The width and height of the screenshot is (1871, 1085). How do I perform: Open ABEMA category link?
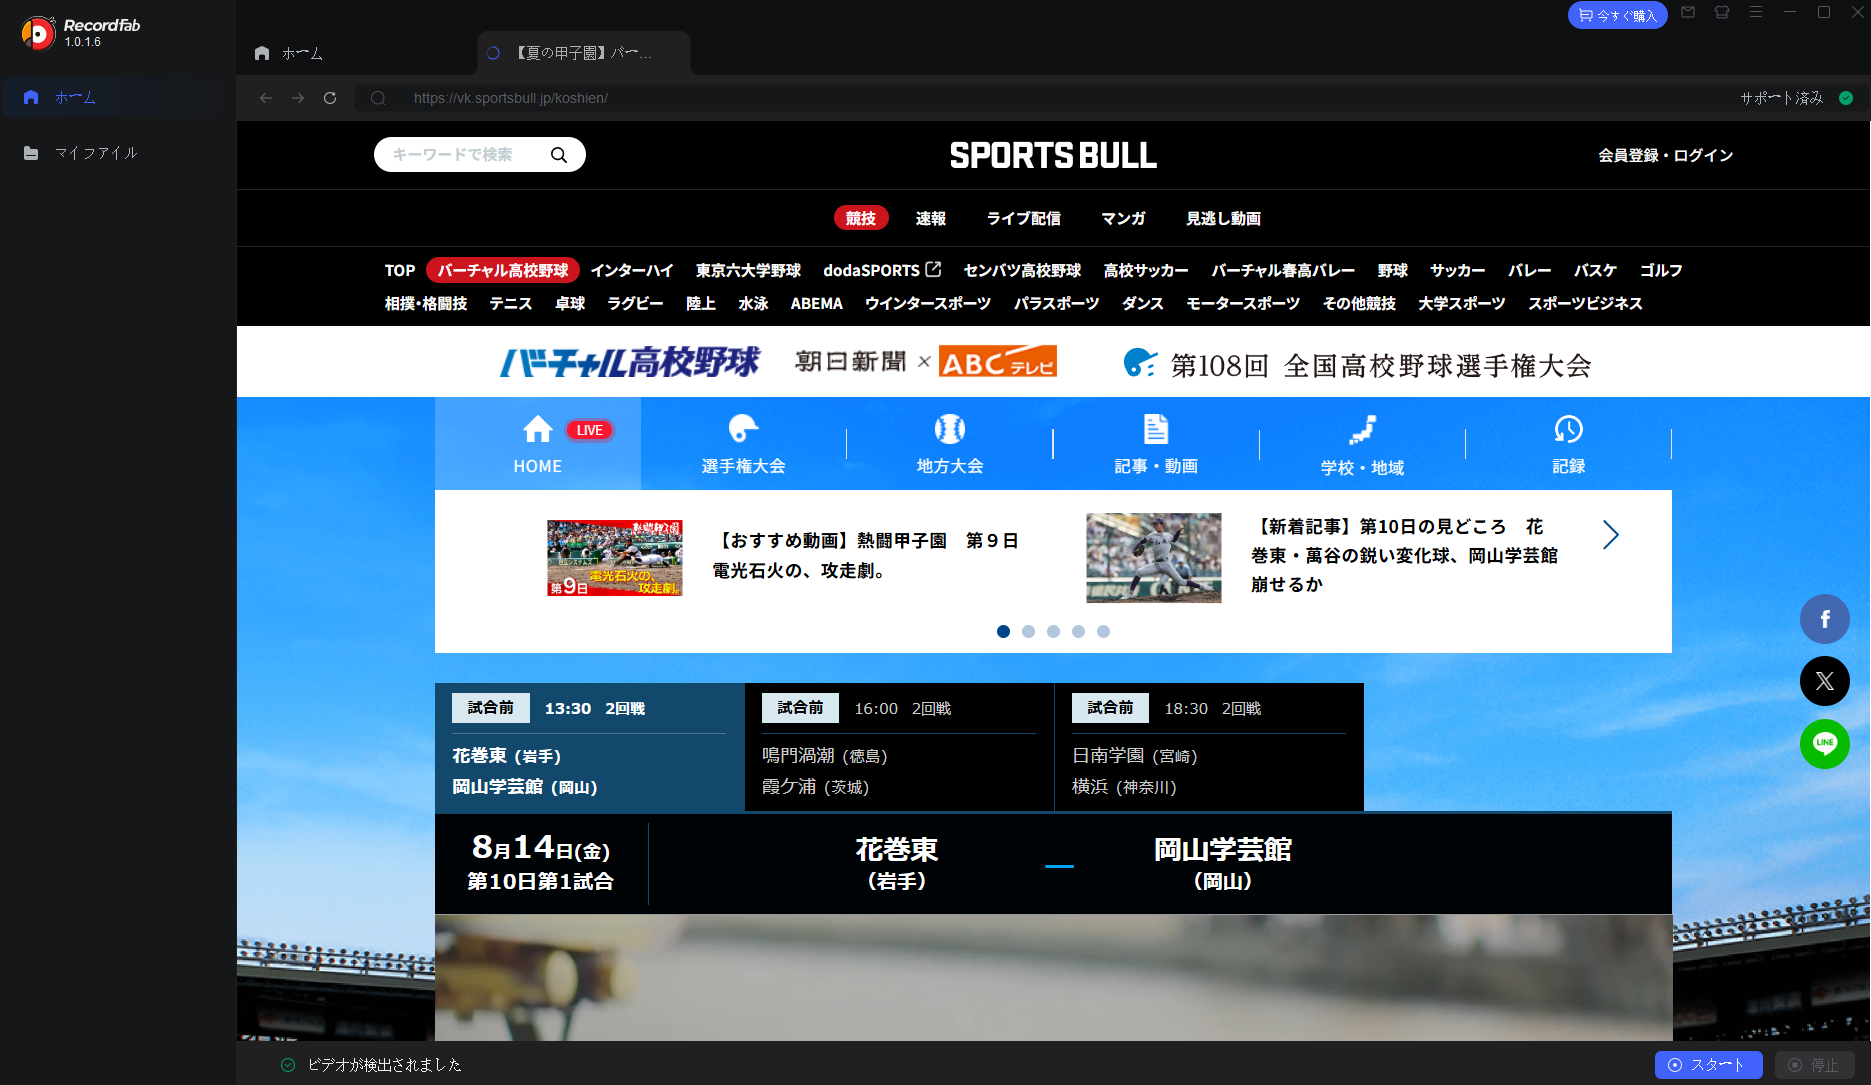coord(817,303)
